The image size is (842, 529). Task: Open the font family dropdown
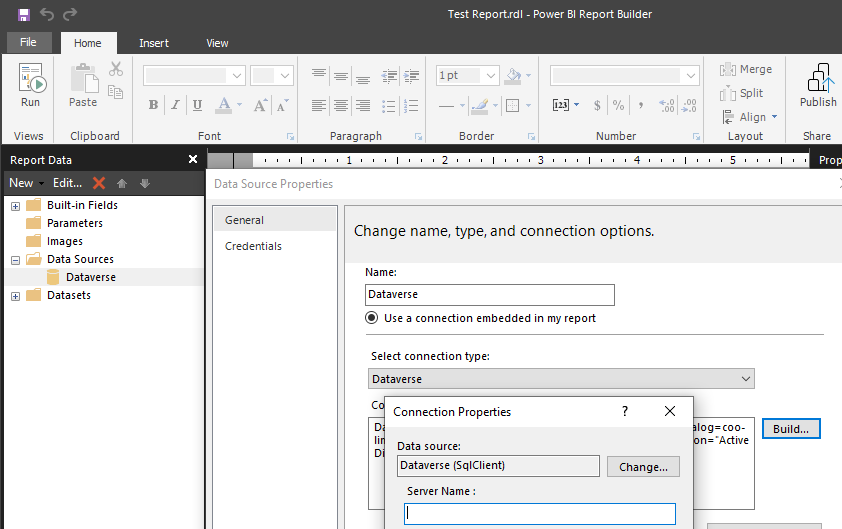[237, 76]
